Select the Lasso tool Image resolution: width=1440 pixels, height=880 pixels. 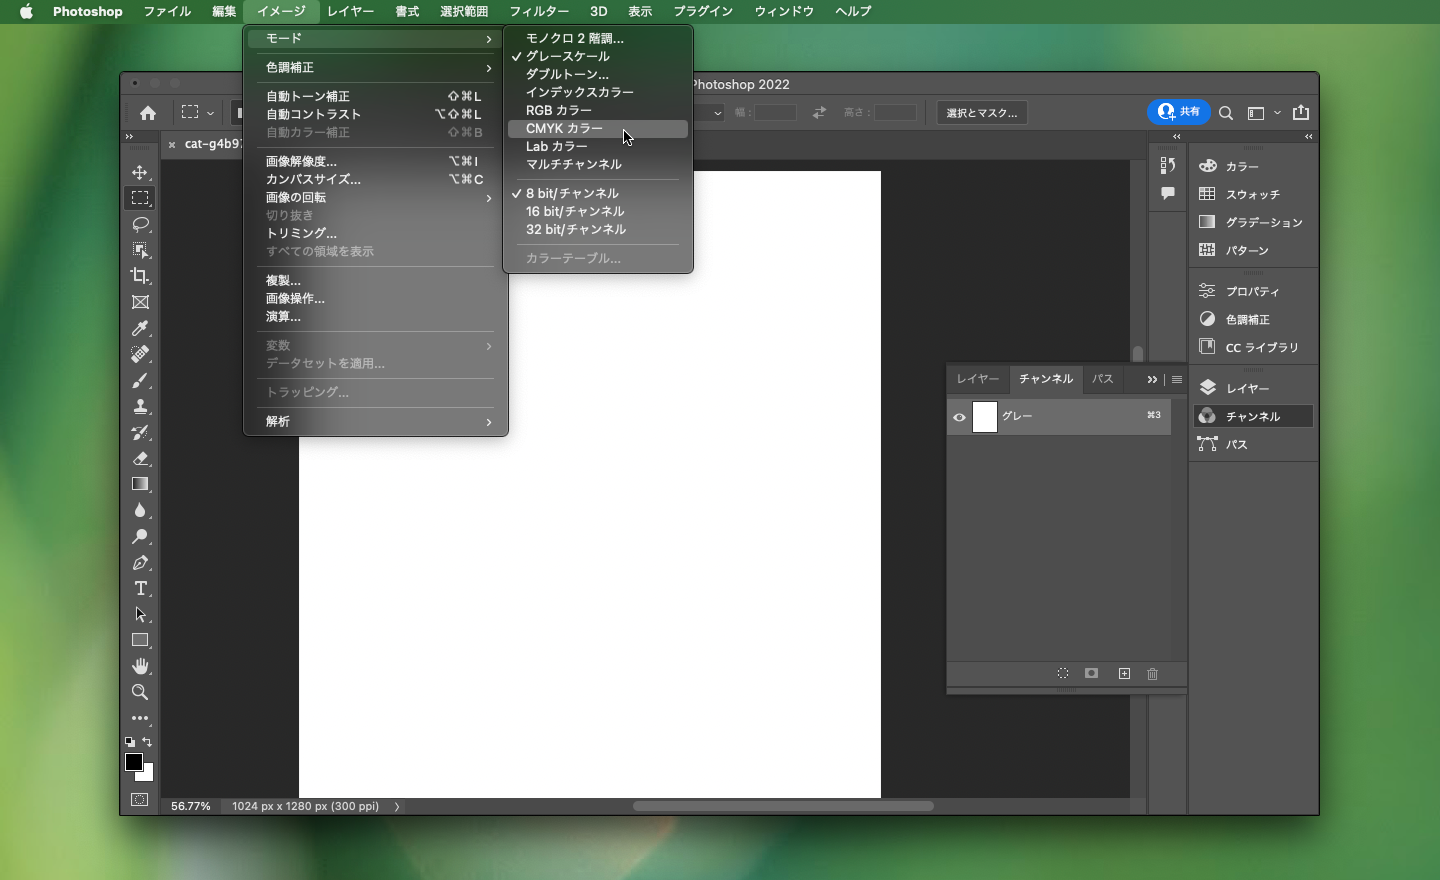(x=140, y=224)
